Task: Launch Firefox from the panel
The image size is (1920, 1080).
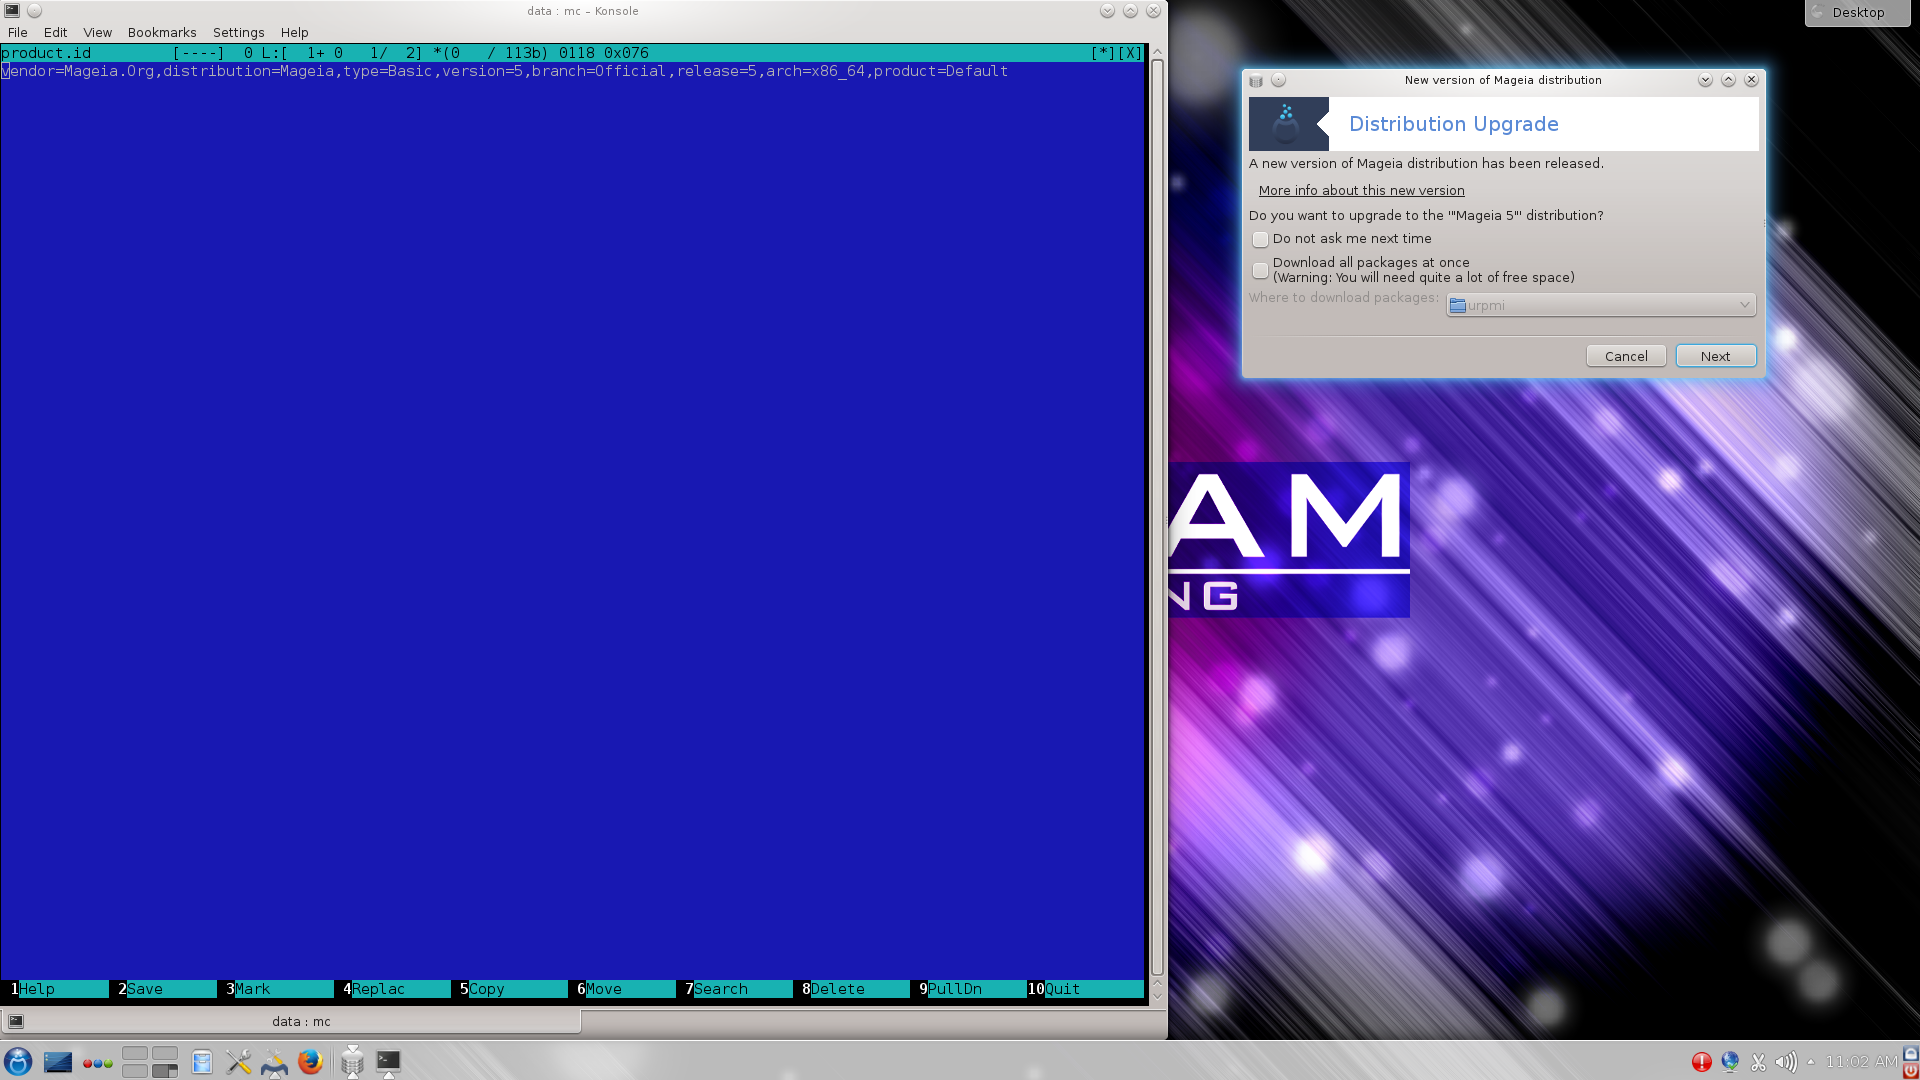Action: pyautogui.click(x=310, y=1061)
